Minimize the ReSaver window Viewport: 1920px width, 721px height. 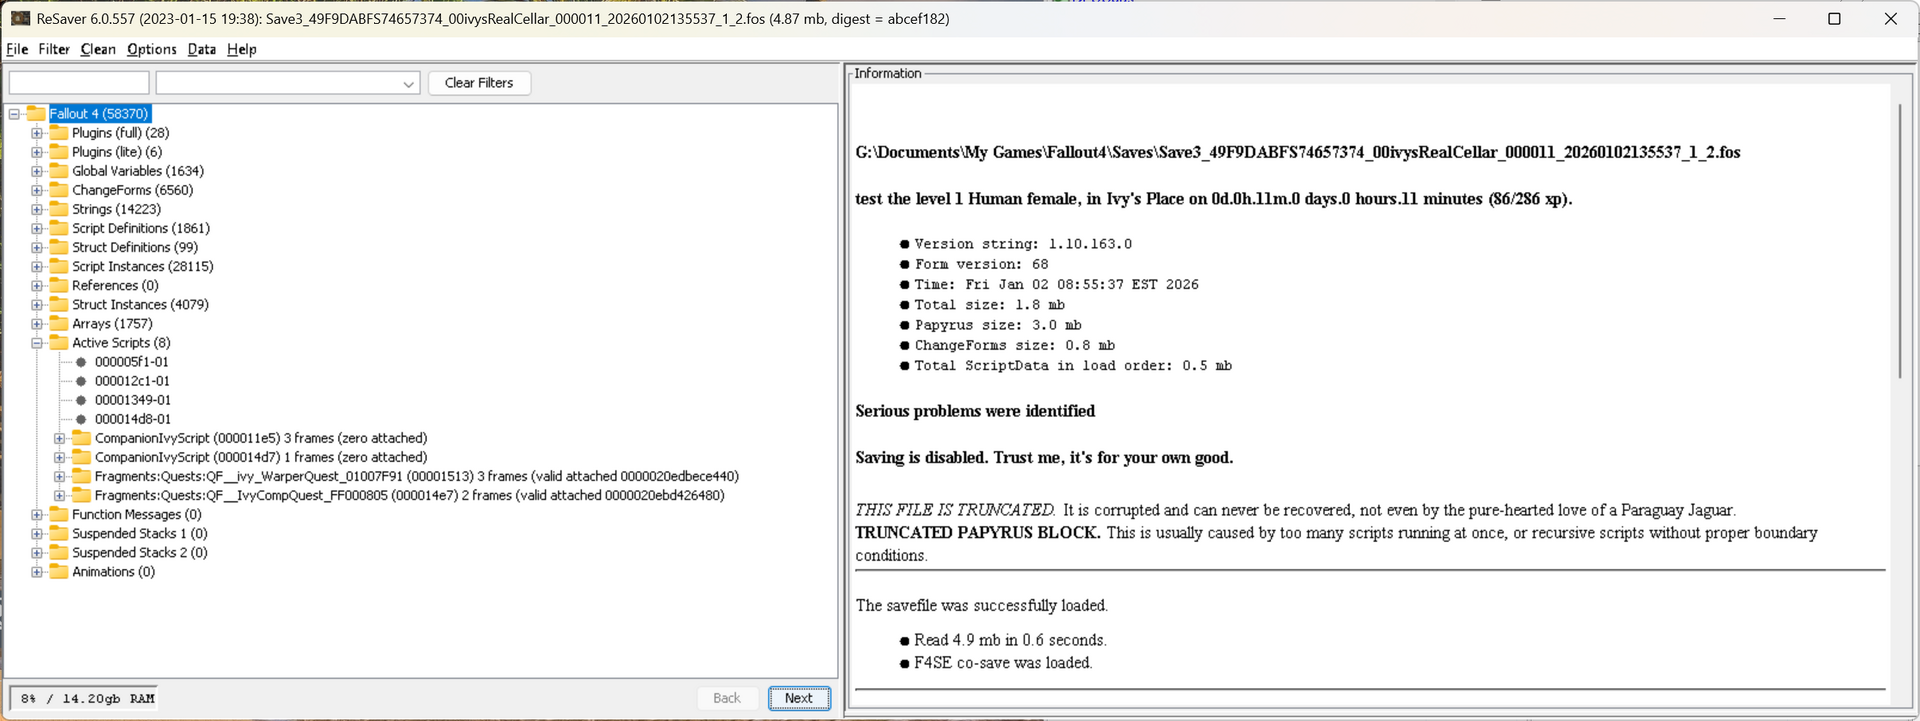(1779, 18)
